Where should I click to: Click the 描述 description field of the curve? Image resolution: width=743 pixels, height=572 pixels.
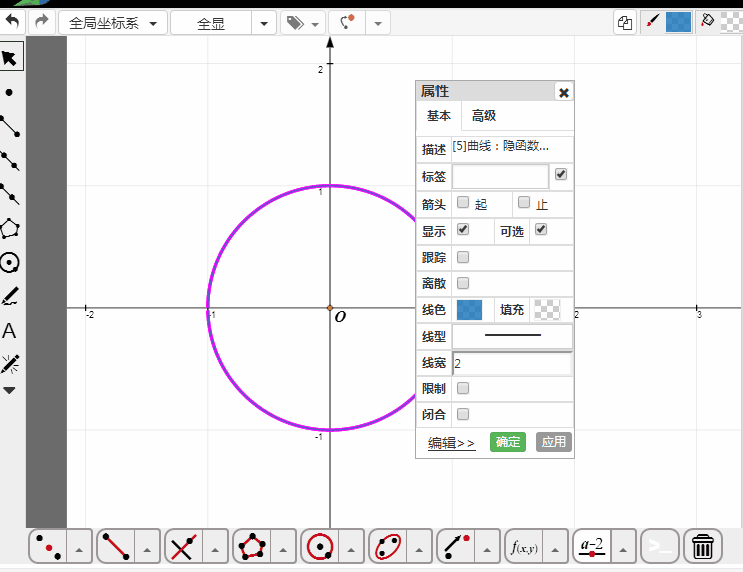(512, 148)
